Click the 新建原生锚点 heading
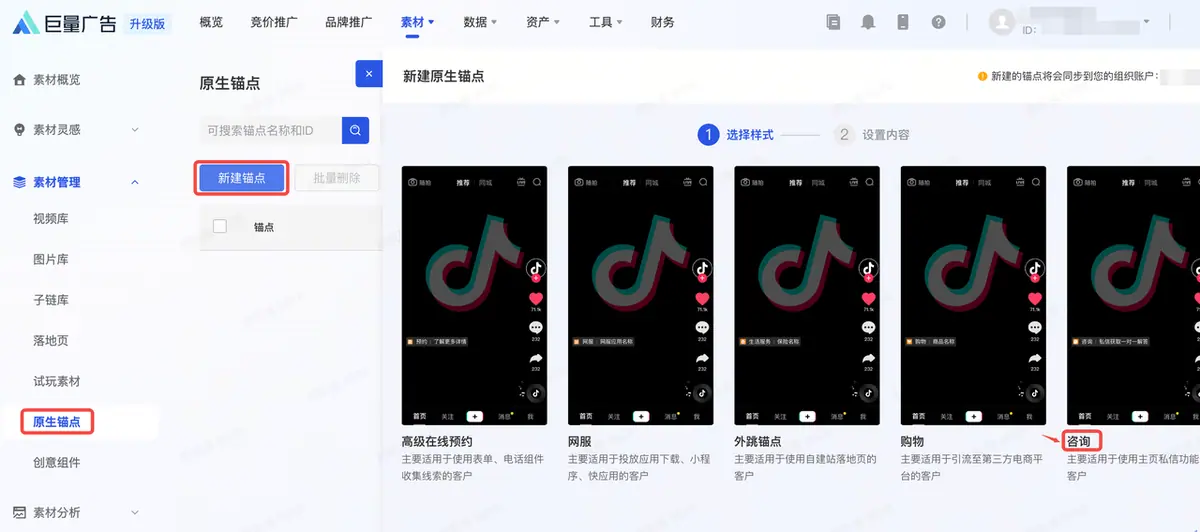The width and height of the screenshot is (1200, 532). 443,75
